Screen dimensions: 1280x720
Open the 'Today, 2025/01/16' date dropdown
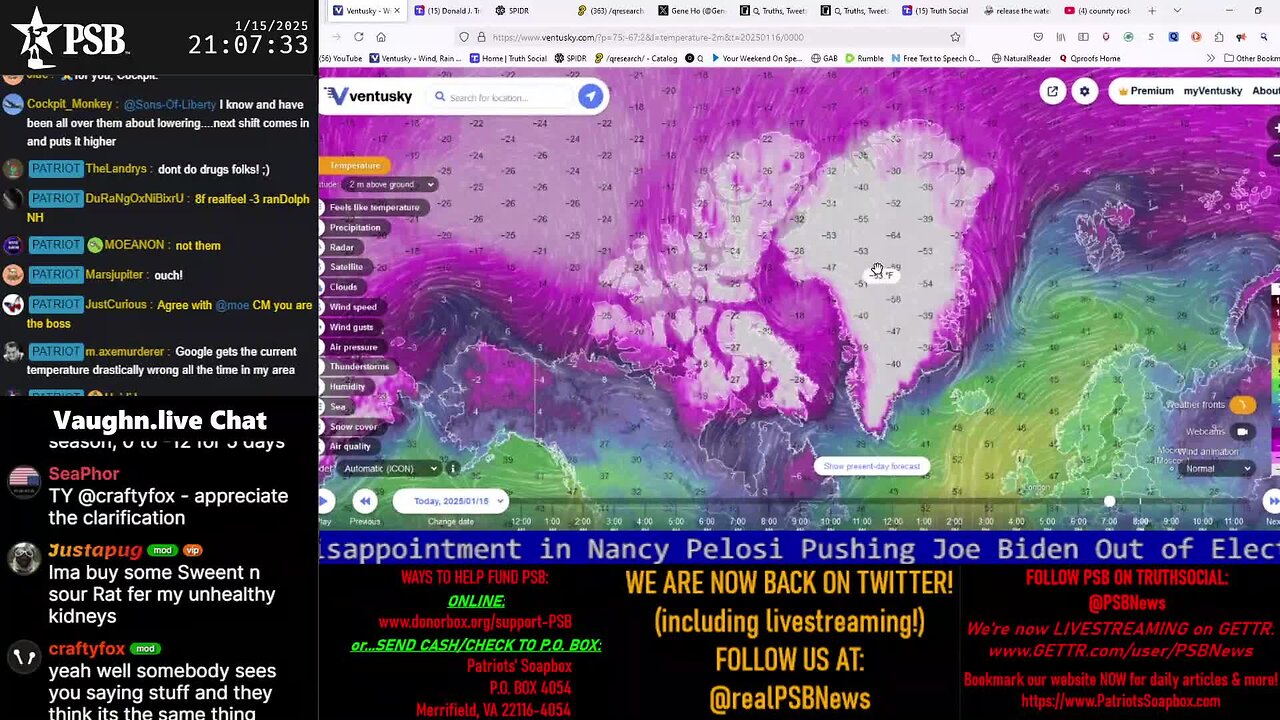click(451, 501)
